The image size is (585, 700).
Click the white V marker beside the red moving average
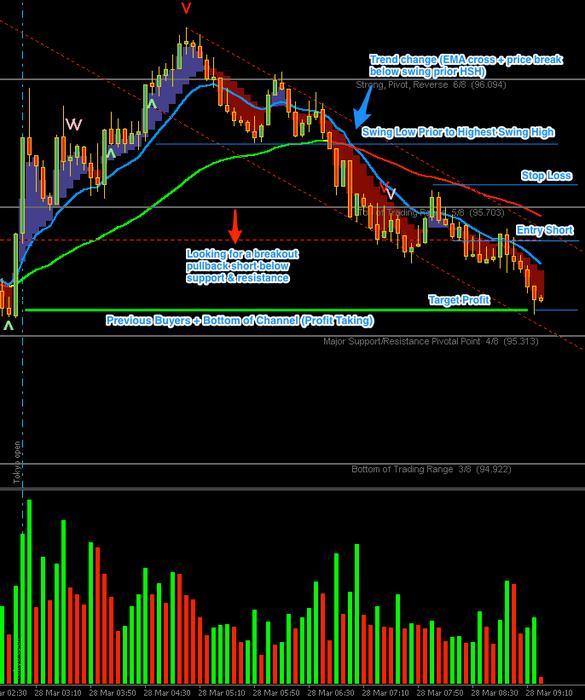point(391,193)
